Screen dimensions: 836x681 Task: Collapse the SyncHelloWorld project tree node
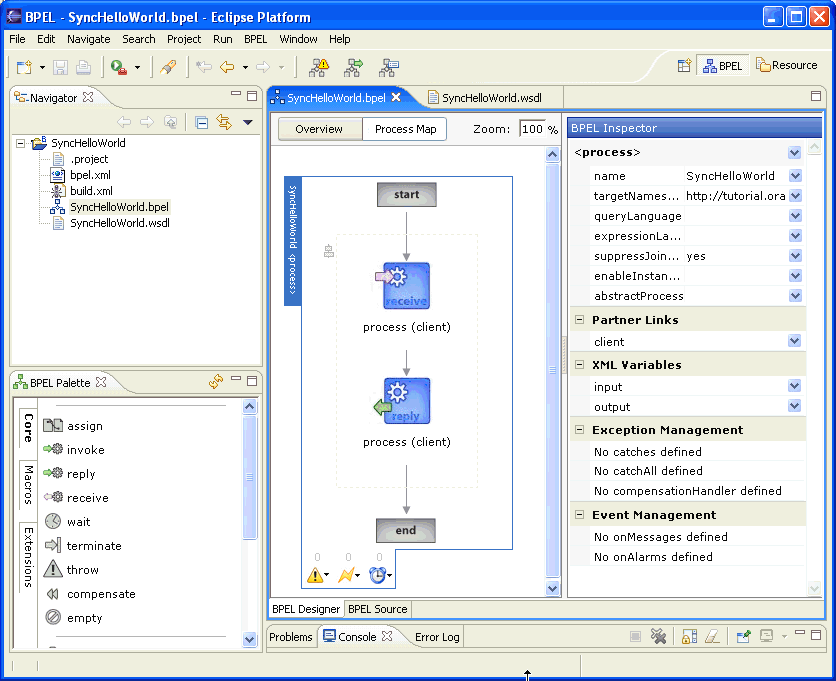pyautogui.click(x=20, y=143)
